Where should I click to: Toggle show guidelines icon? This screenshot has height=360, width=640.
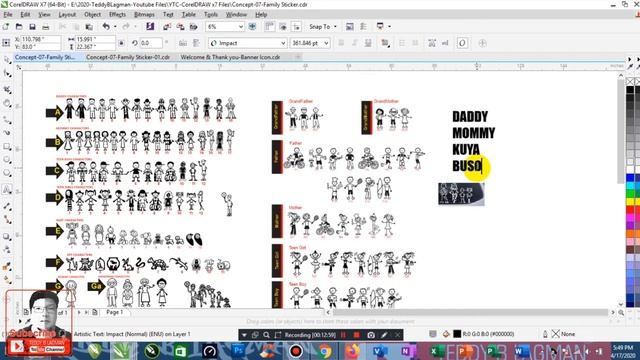pyautogui.click(x=296, y=27)
